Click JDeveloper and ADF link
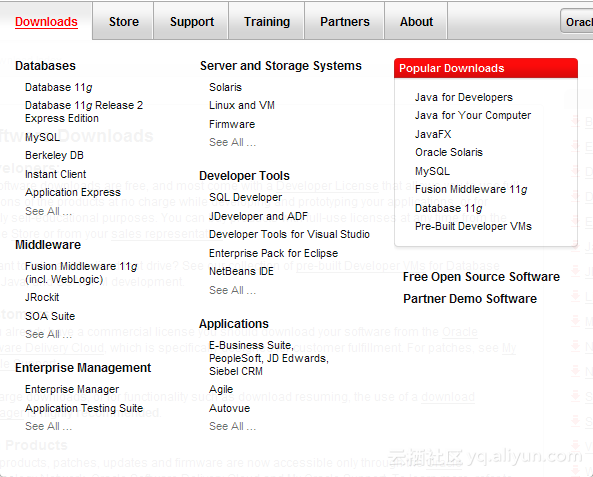Image resolution: width=593 pixels, height=477 pixels. (x=259, y=216)
